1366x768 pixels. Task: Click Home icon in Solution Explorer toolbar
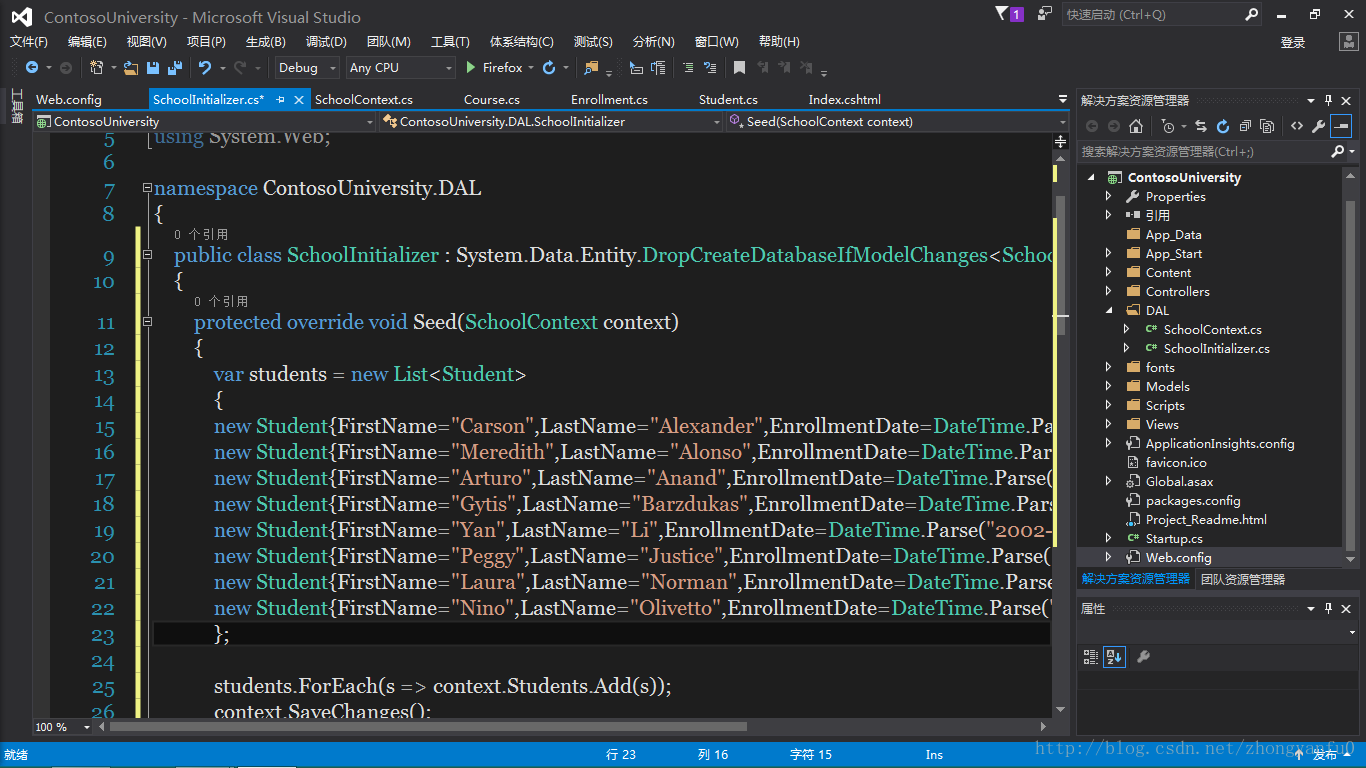click(x=1136, y=126)
